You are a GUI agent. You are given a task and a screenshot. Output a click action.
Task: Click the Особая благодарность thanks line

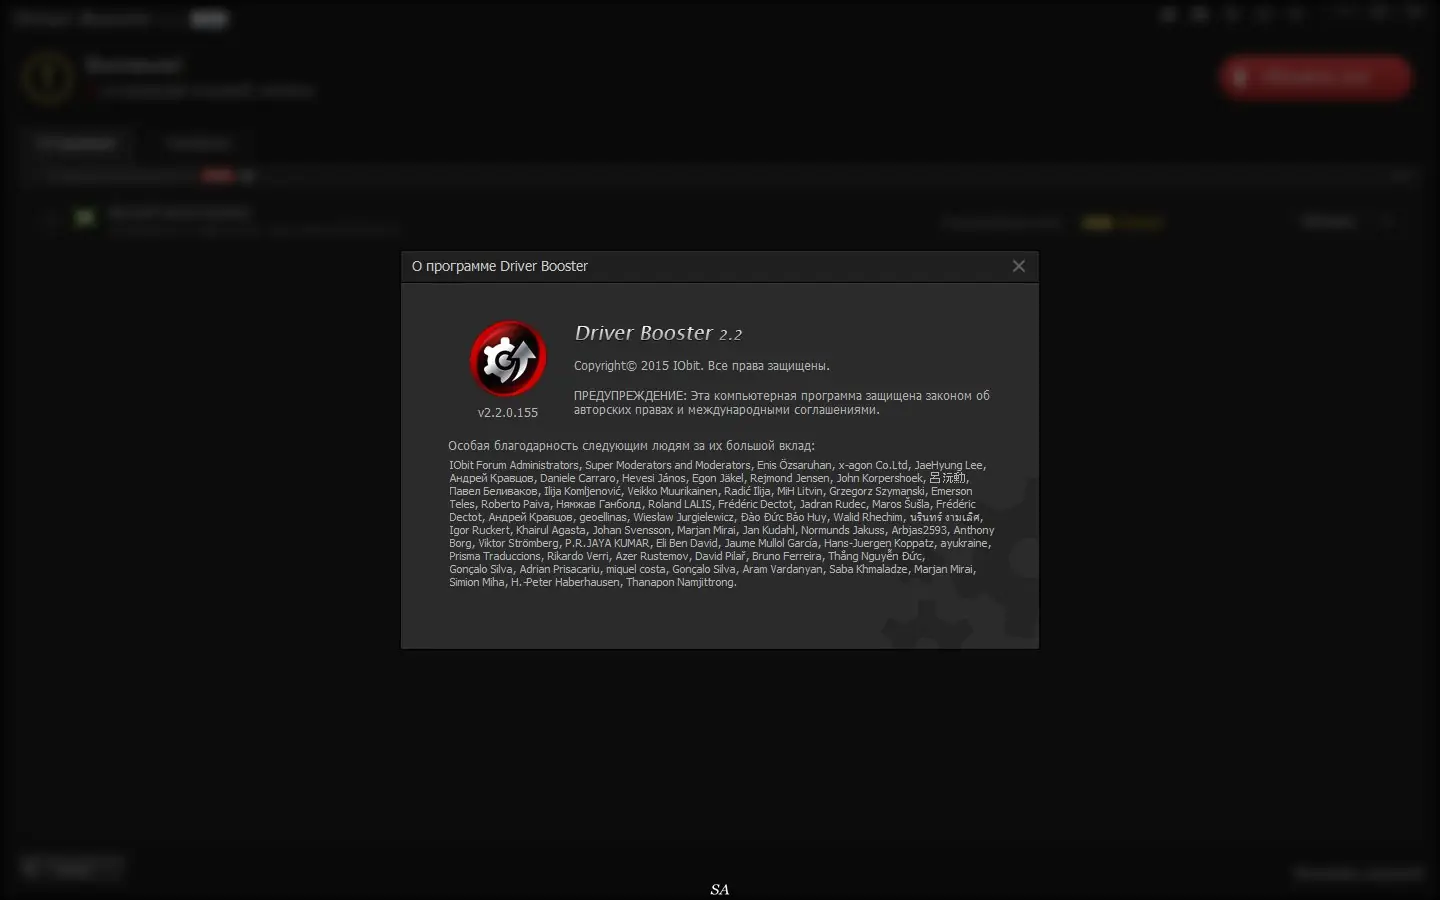pos(631,446)
